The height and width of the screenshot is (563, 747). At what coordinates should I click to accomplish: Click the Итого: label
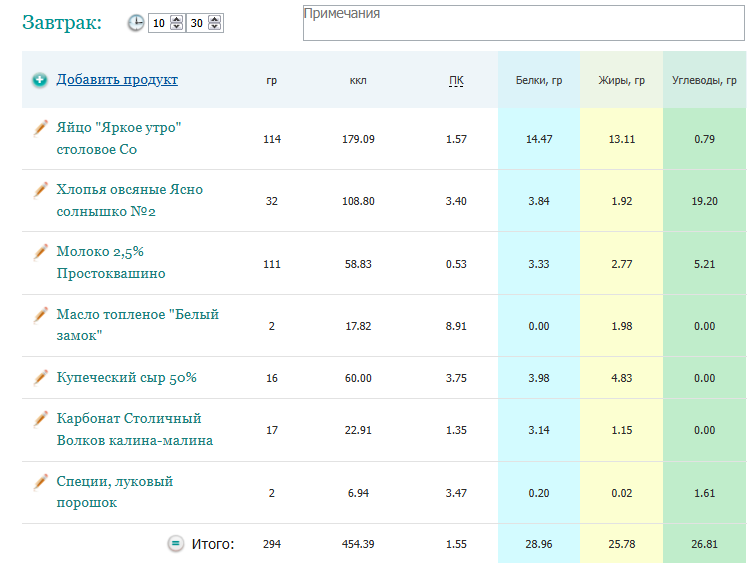[213, 544]
